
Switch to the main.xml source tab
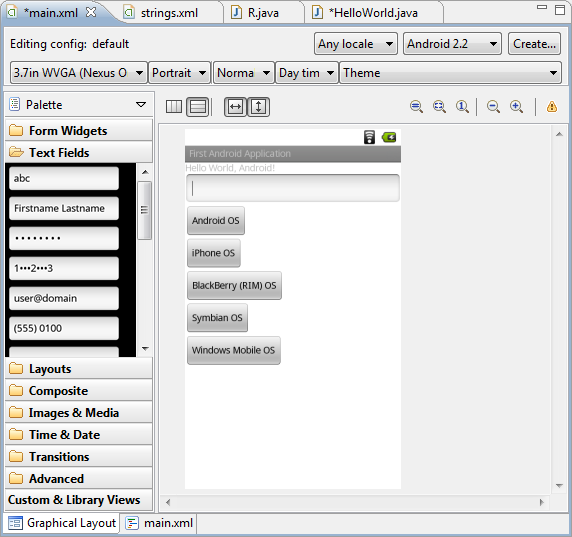coord(159,523)
